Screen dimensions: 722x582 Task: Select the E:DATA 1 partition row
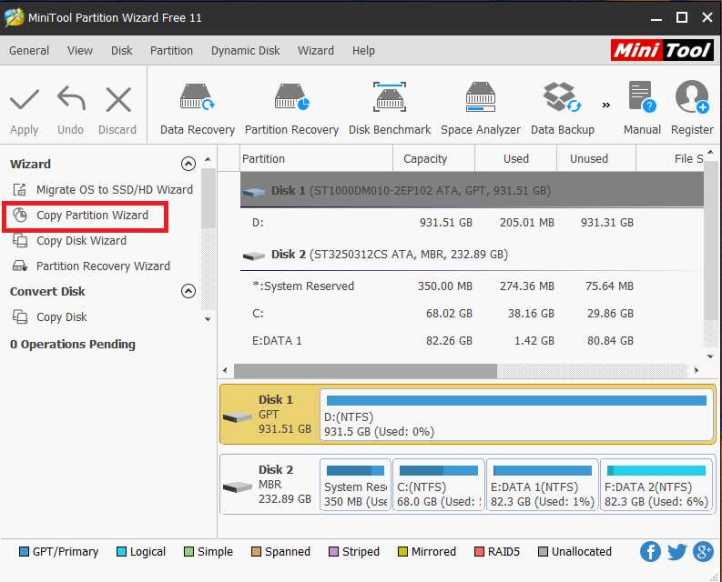[x=472, y=341]
